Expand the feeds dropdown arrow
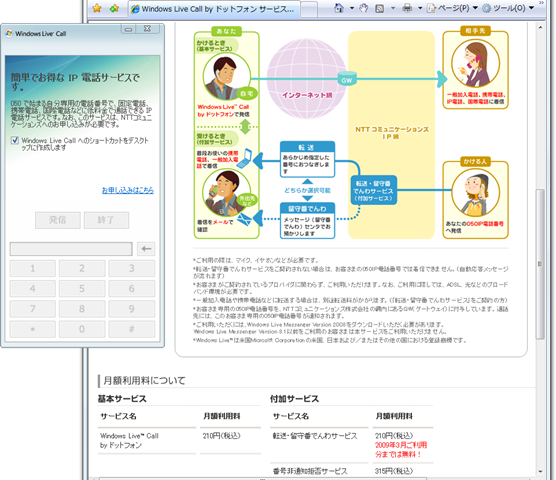The width and height of the screenshot is (556, 480). click(393, 8)
